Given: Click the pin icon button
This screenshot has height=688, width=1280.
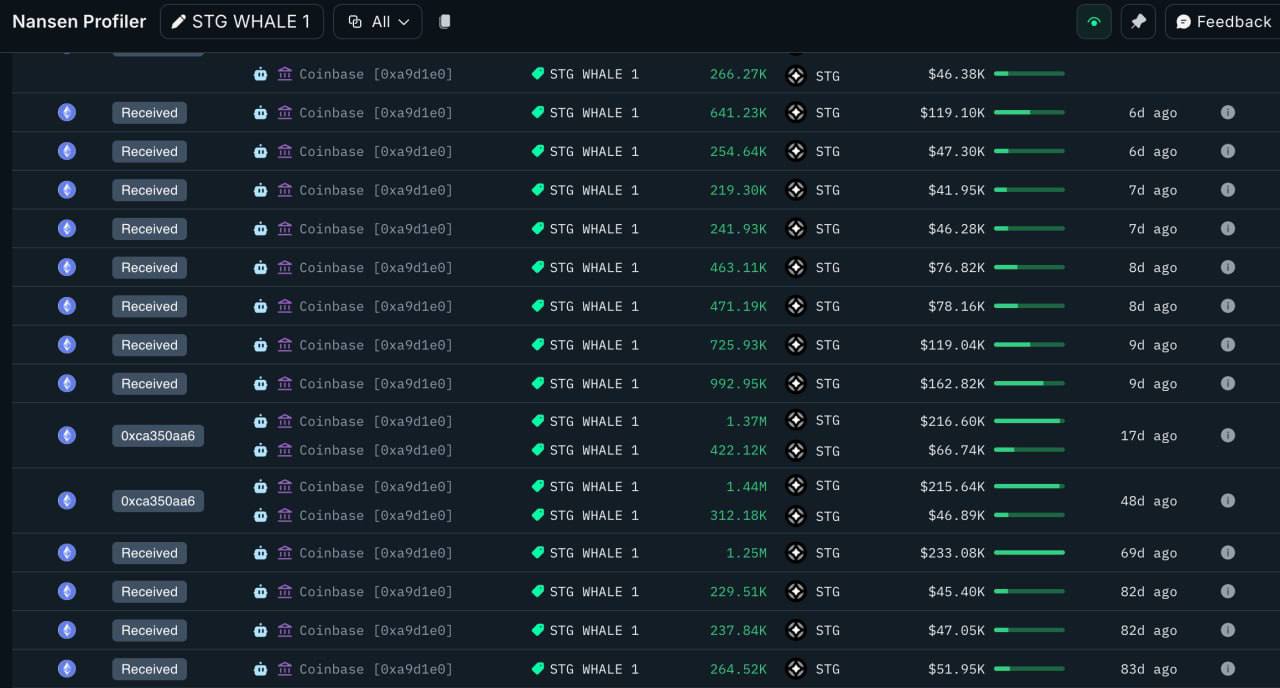Looking at the screenshot, I should [x=1138, y=22].
